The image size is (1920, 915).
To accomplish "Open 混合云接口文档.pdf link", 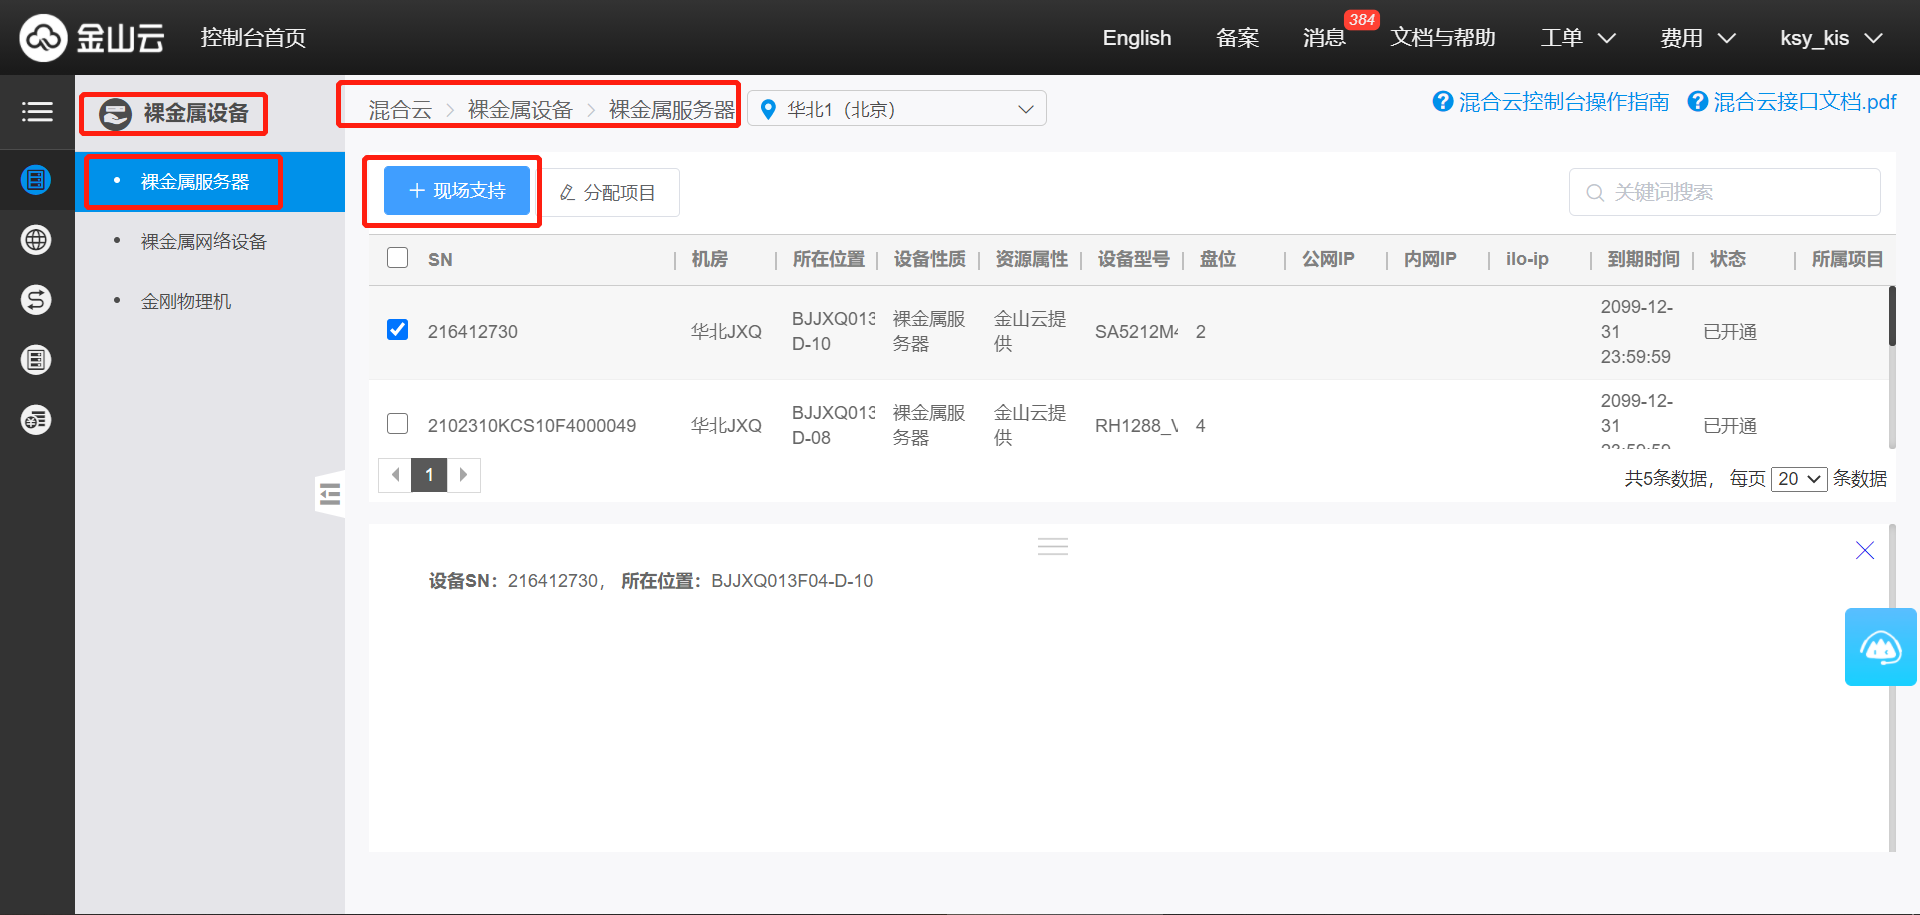I will tap(1805, 102).
